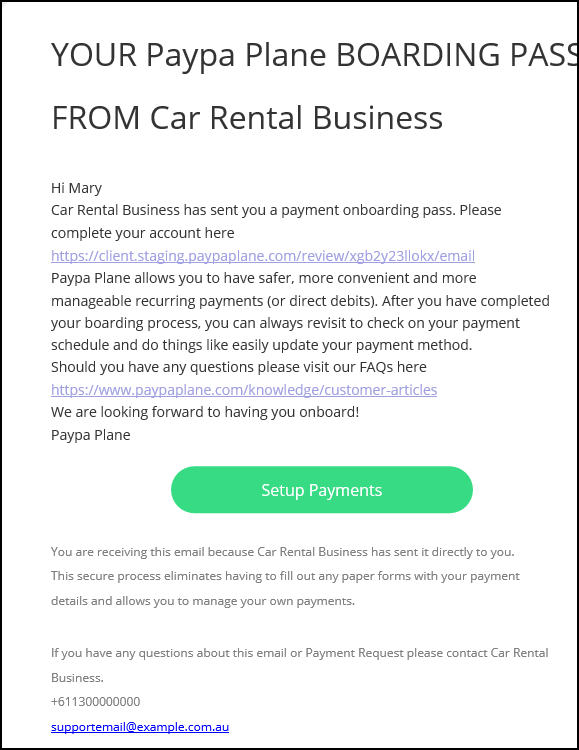Open the client.staging.paypaplane.com review link

pos(263,256)
